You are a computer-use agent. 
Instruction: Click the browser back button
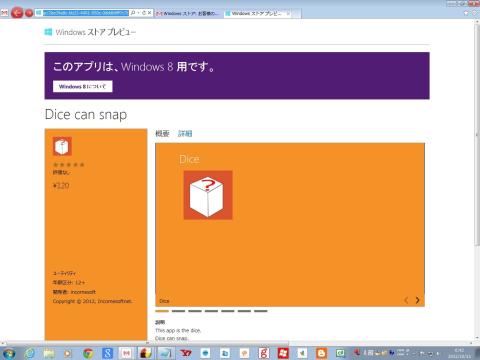point(17,13)
